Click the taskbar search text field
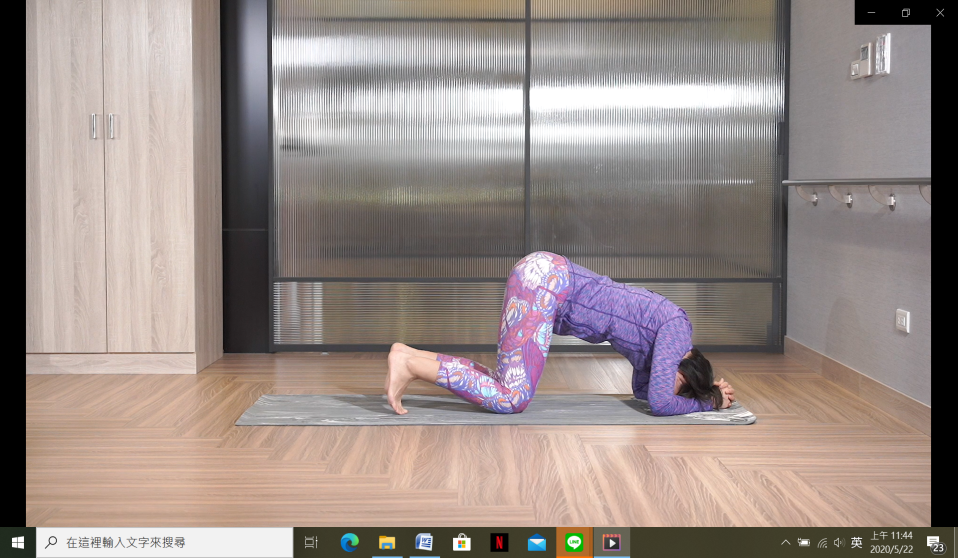The height and width of the screenshot is (558, 958). [164, 543]
